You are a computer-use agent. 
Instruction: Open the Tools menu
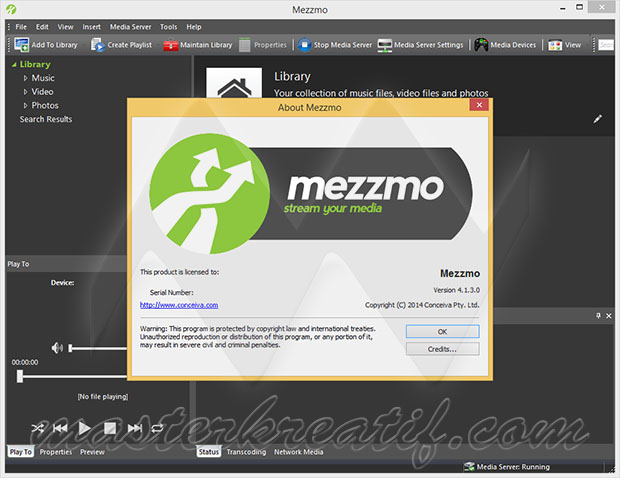tap(168, 27)
